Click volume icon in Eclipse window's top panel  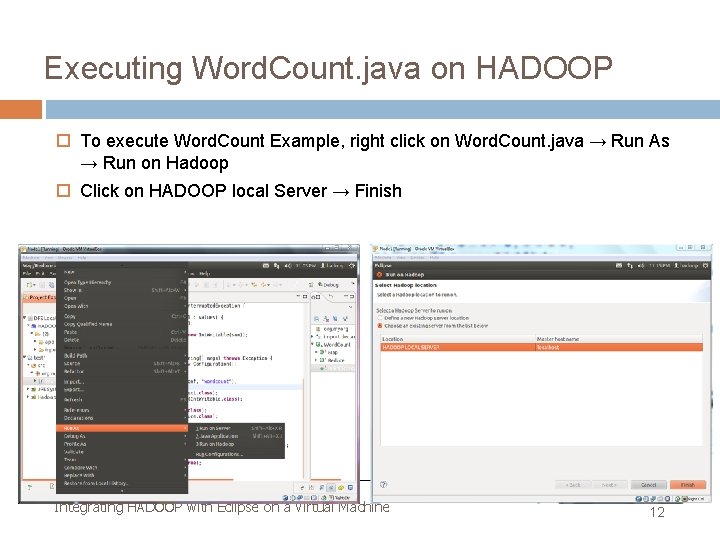point(288,266)
